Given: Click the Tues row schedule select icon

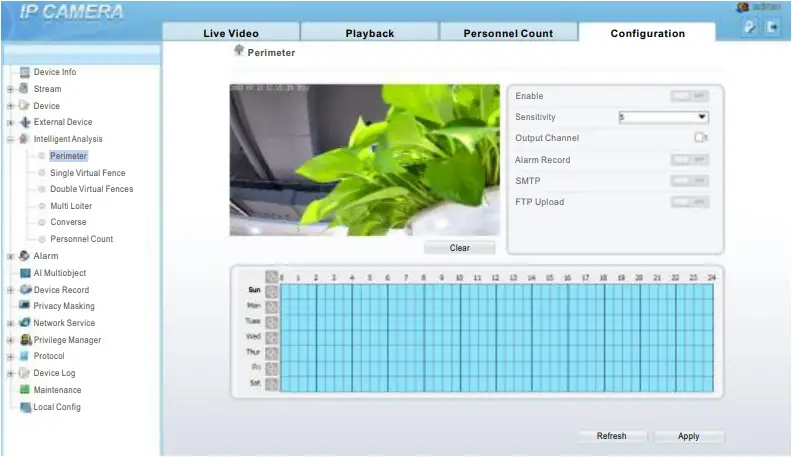Looking at the screenshot, I should (x=272, y=322).
